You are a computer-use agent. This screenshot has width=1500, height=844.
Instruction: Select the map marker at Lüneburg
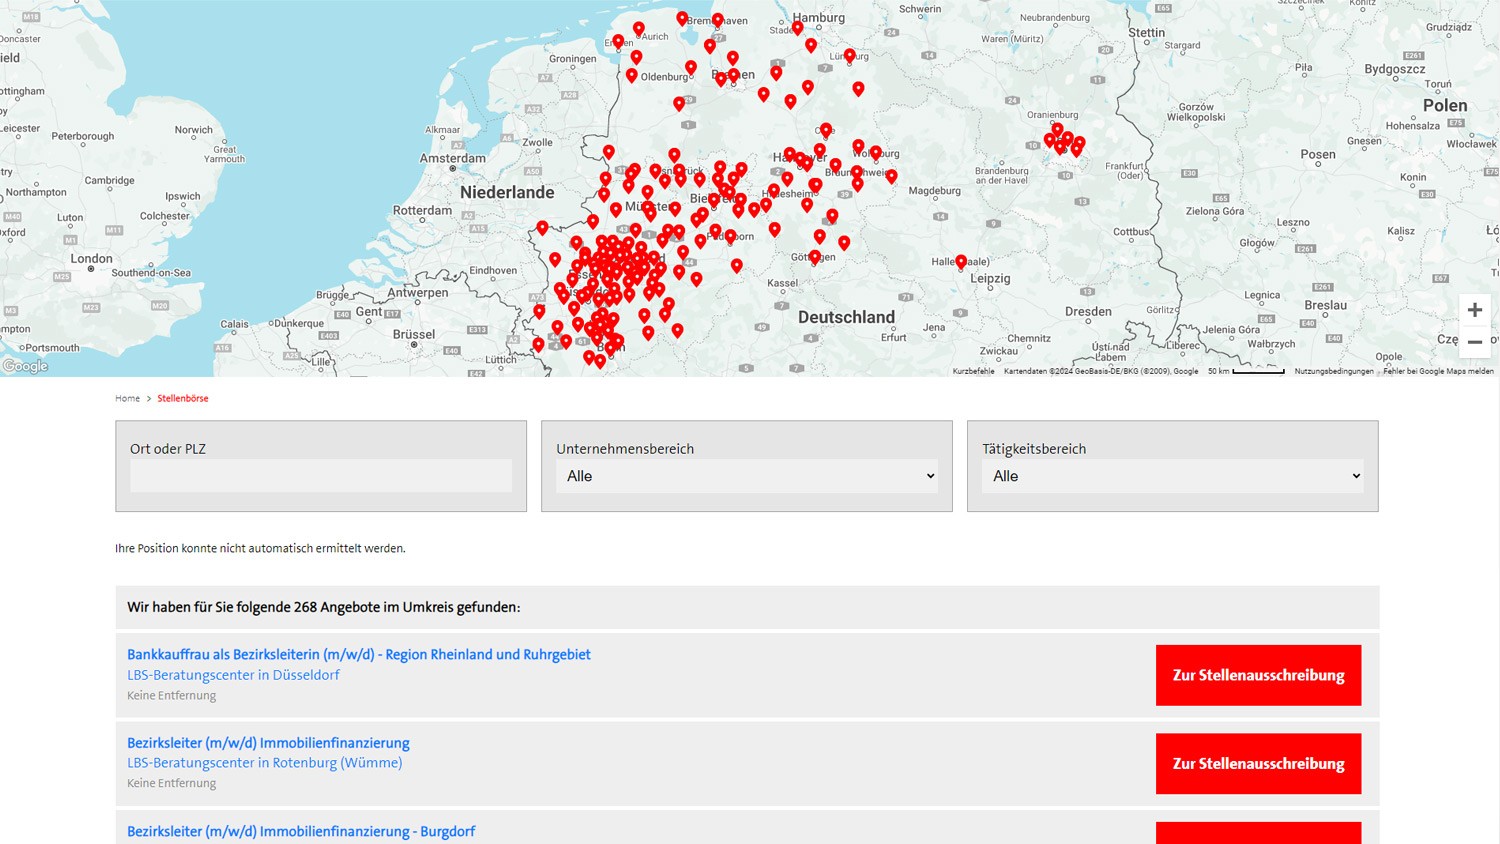click(849, 55)
